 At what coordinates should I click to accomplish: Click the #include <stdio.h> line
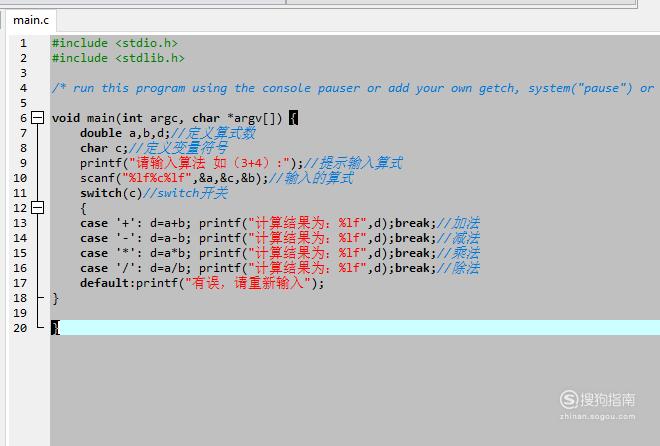(114, 43)
